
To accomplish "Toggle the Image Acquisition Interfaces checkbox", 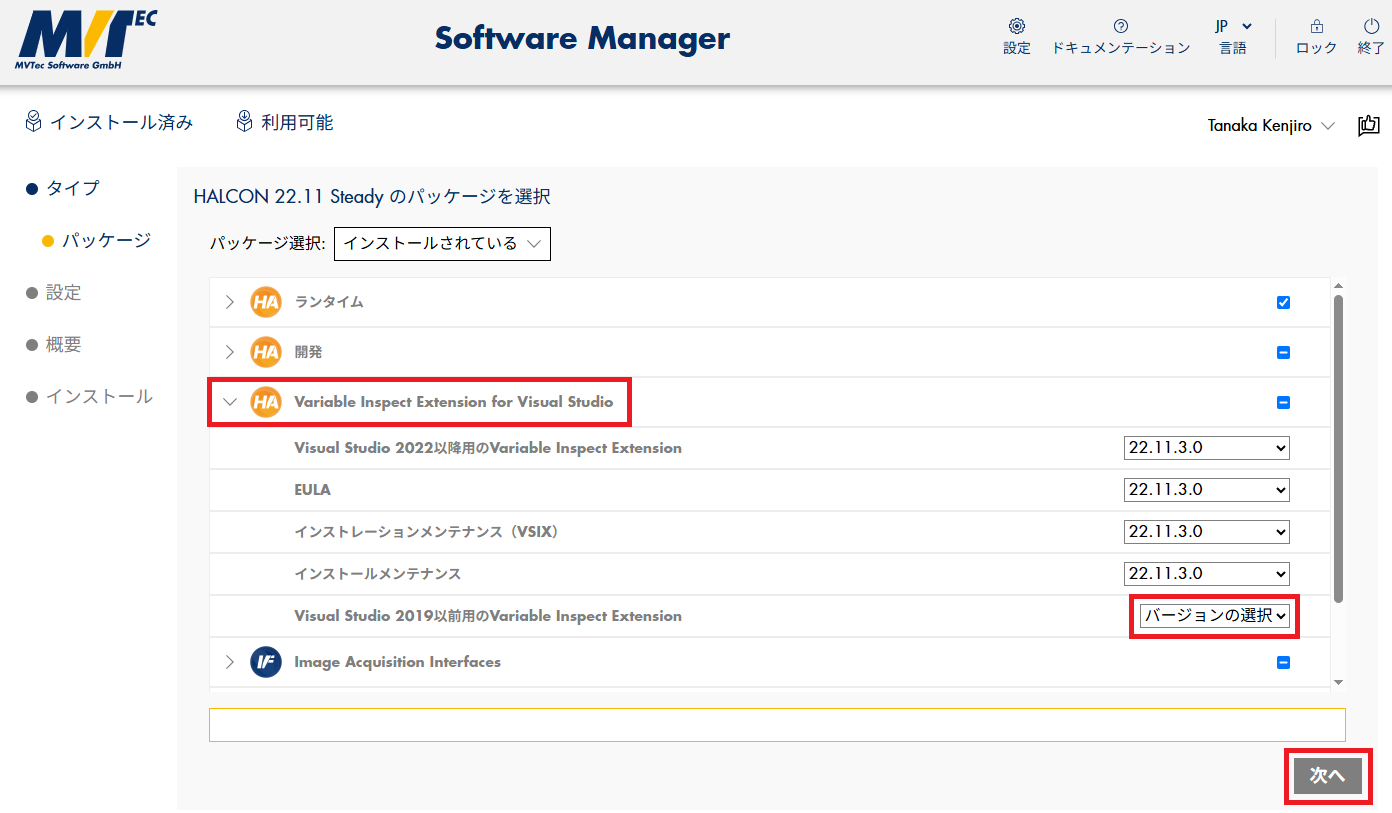I will tap(1283, 662).
